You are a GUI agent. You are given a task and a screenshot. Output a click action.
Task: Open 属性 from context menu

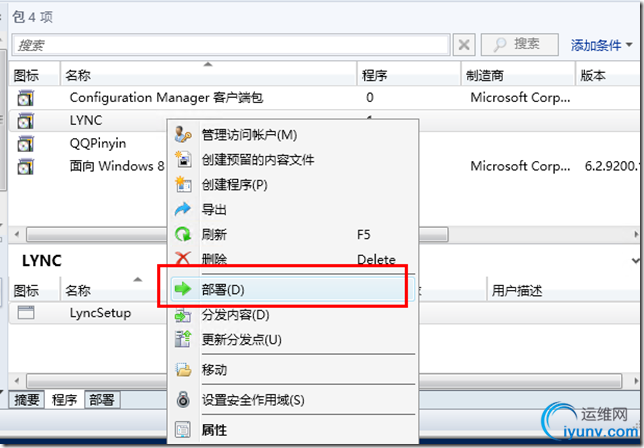click(x=293, y=430)
